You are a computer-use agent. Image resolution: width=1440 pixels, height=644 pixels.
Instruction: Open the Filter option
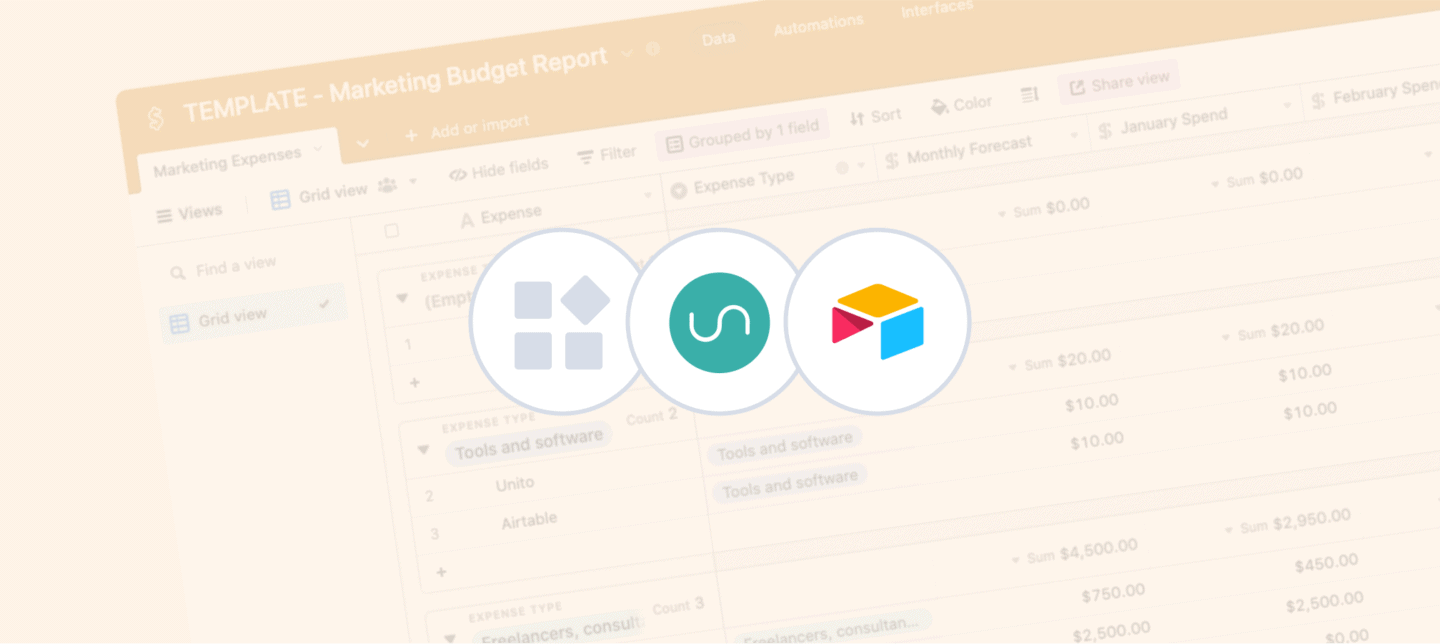click(607, 155)
